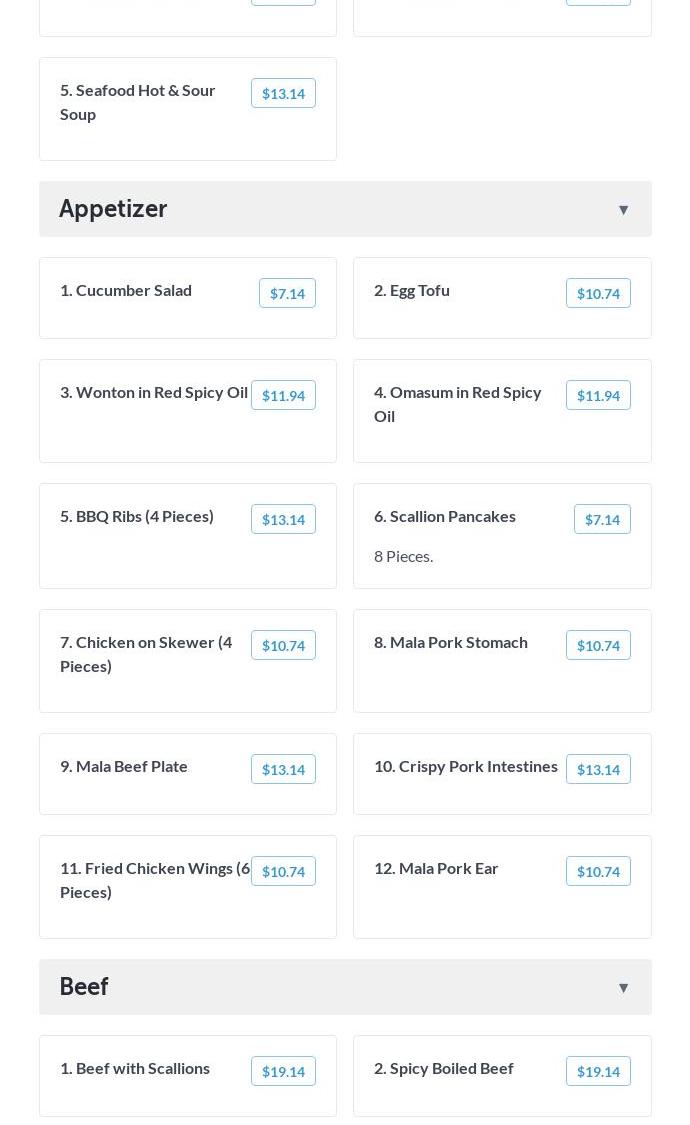
Task: Select Mala Beef Plate $13.14 button
Action: (283, 769)
